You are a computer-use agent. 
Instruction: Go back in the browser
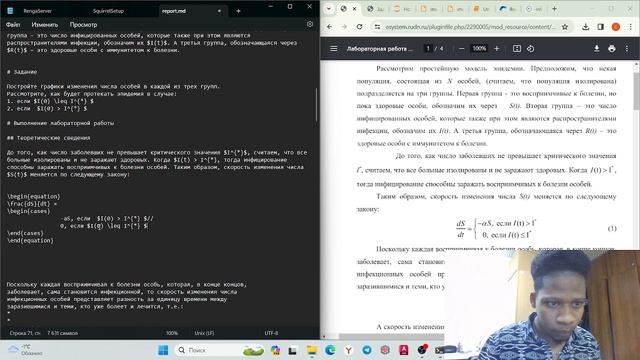click(x=329, y=27)
